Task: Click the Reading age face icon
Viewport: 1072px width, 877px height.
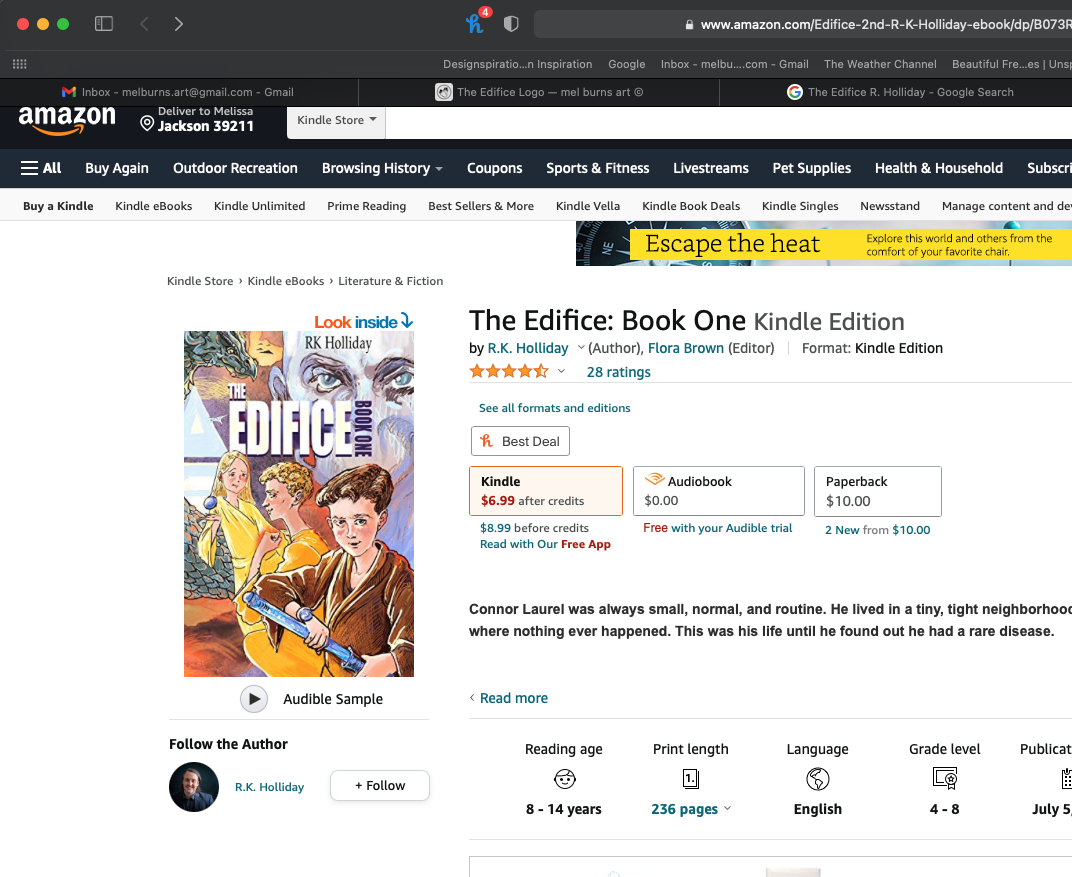Action: (x=565, y=779)
